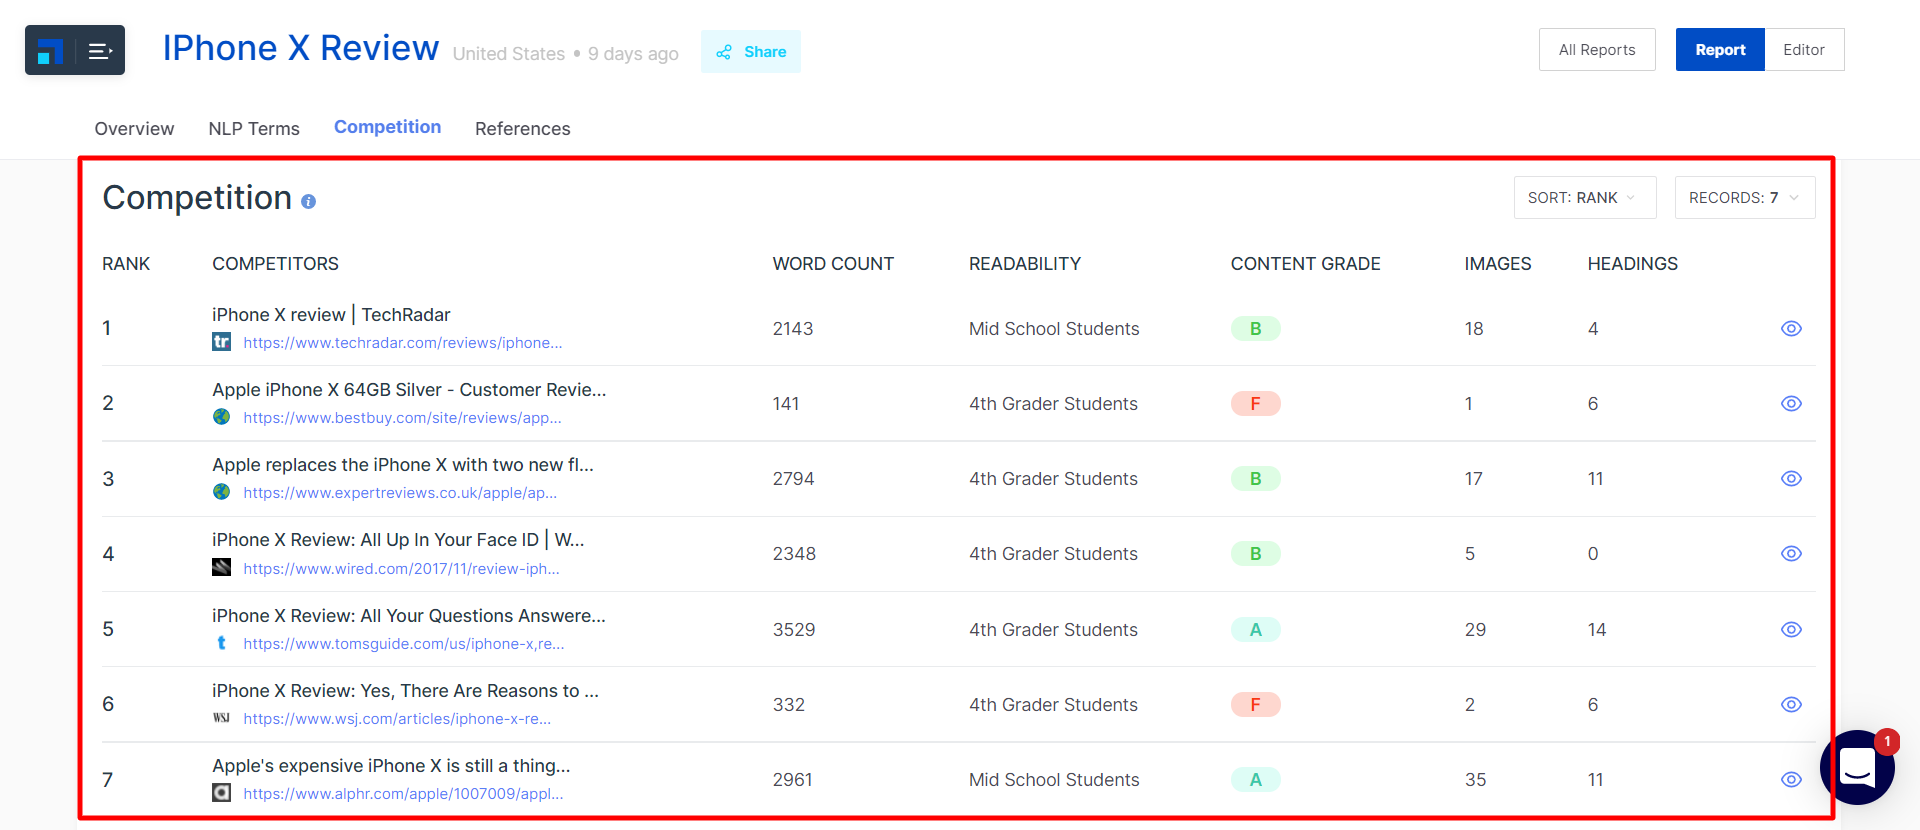Open the bestbuy.com reviews link
The width and height of the screenshot is (1920, 830).
[402, 418]
